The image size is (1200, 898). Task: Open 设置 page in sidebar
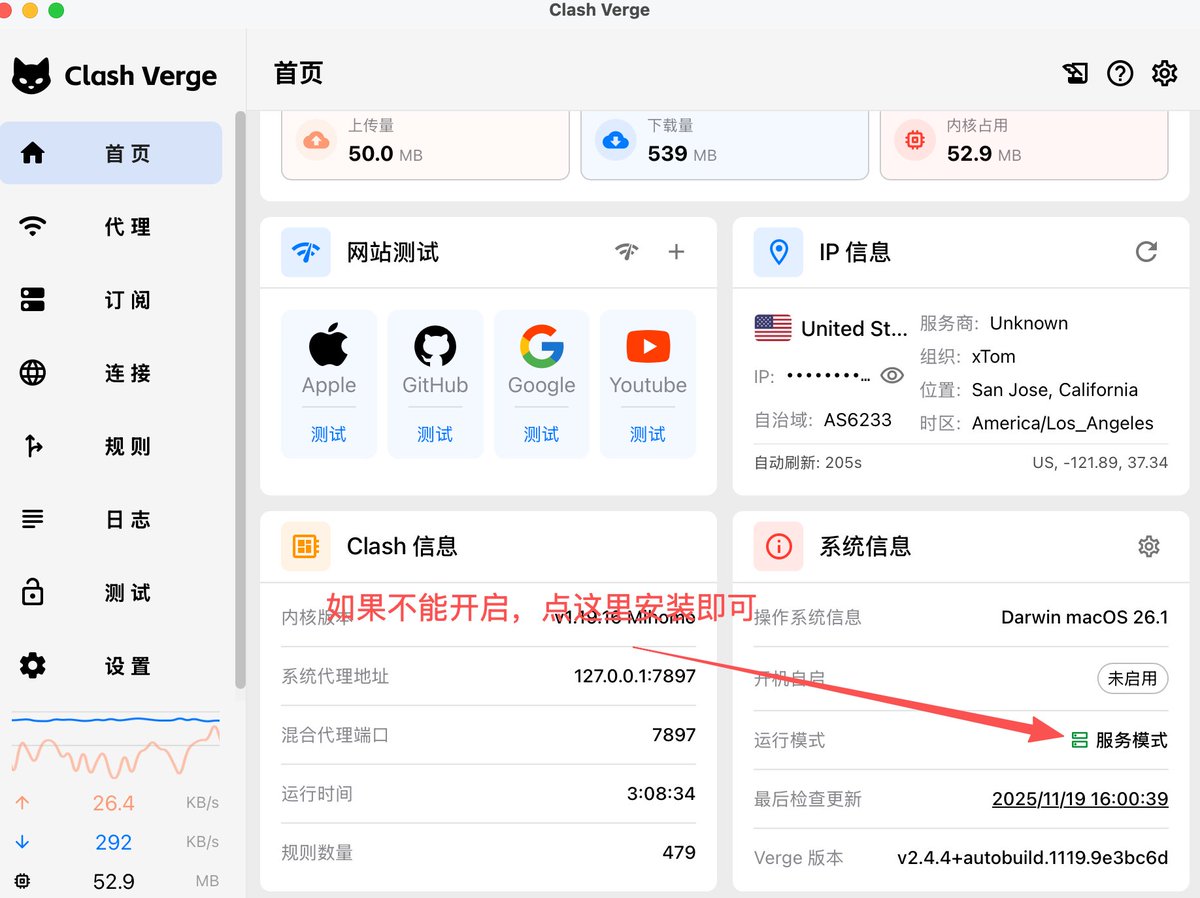[x=111, y=665]
